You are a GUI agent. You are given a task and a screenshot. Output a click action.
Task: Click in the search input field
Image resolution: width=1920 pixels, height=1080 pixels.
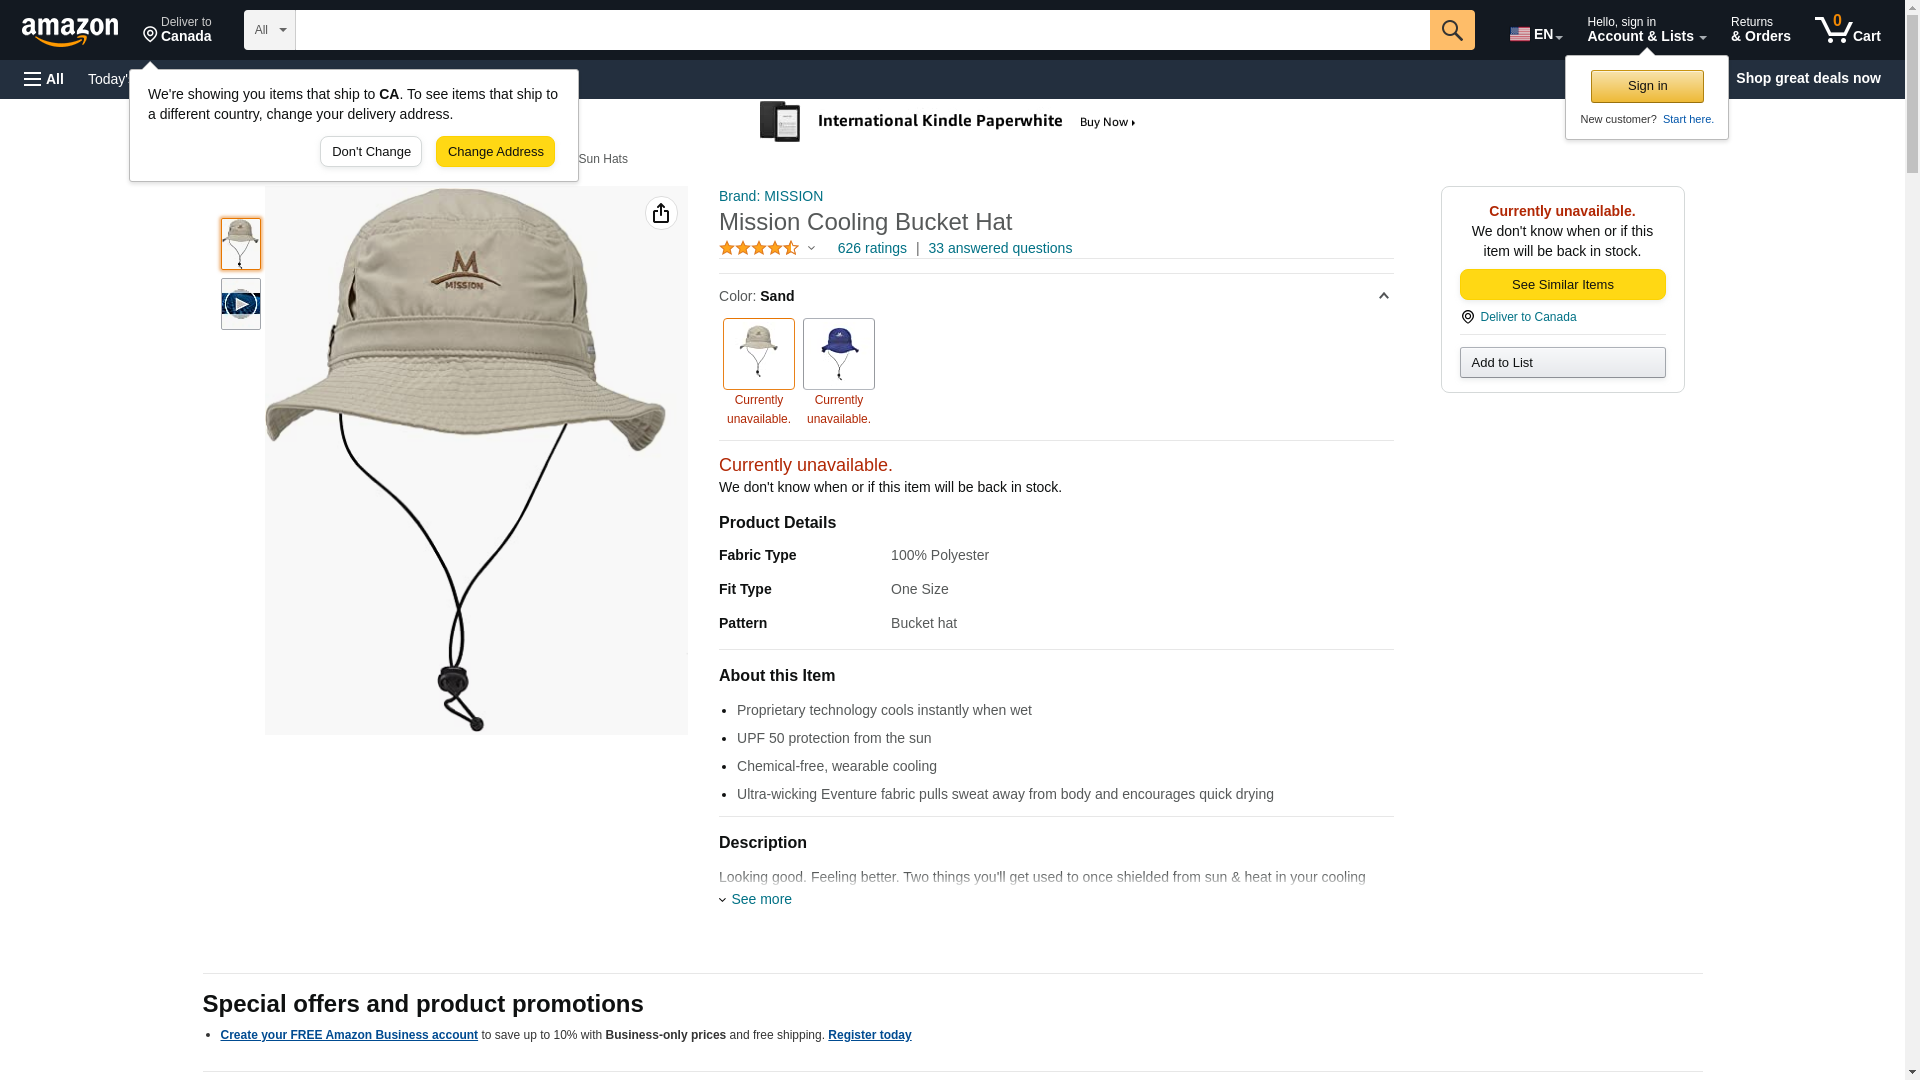[860, 30]
